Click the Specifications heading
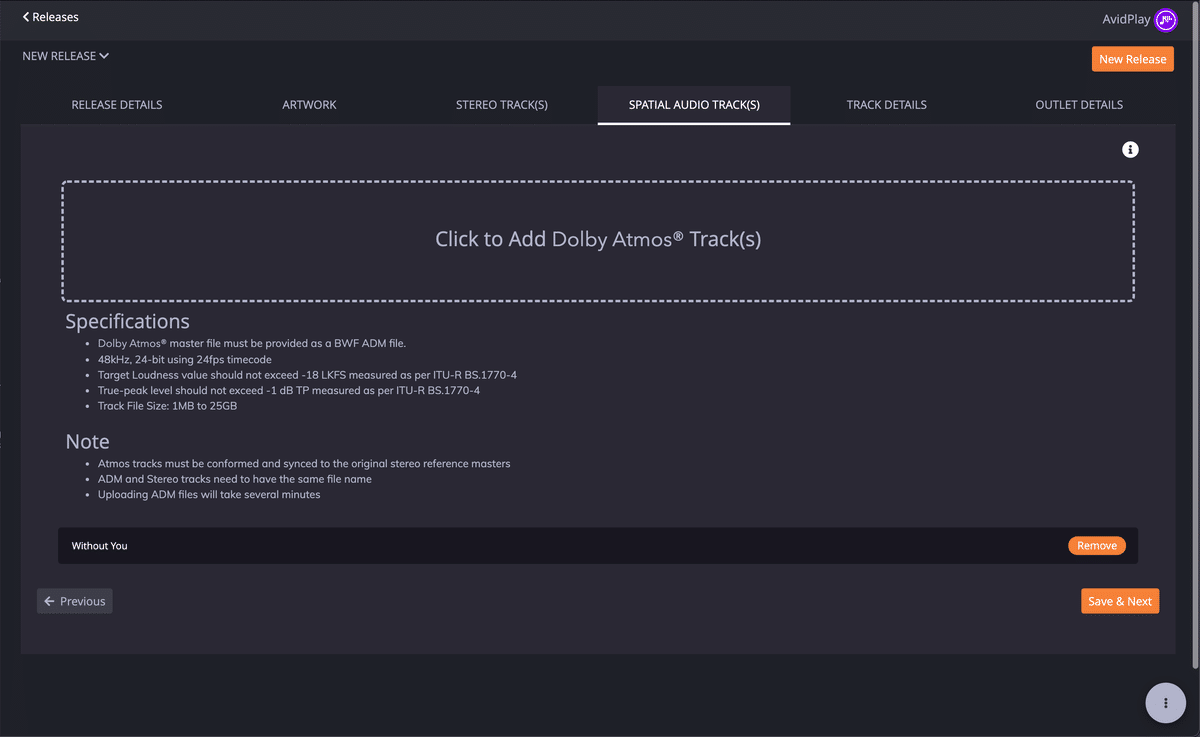The height and width of the screenshot is (737, 1200). tap(127, 322)
